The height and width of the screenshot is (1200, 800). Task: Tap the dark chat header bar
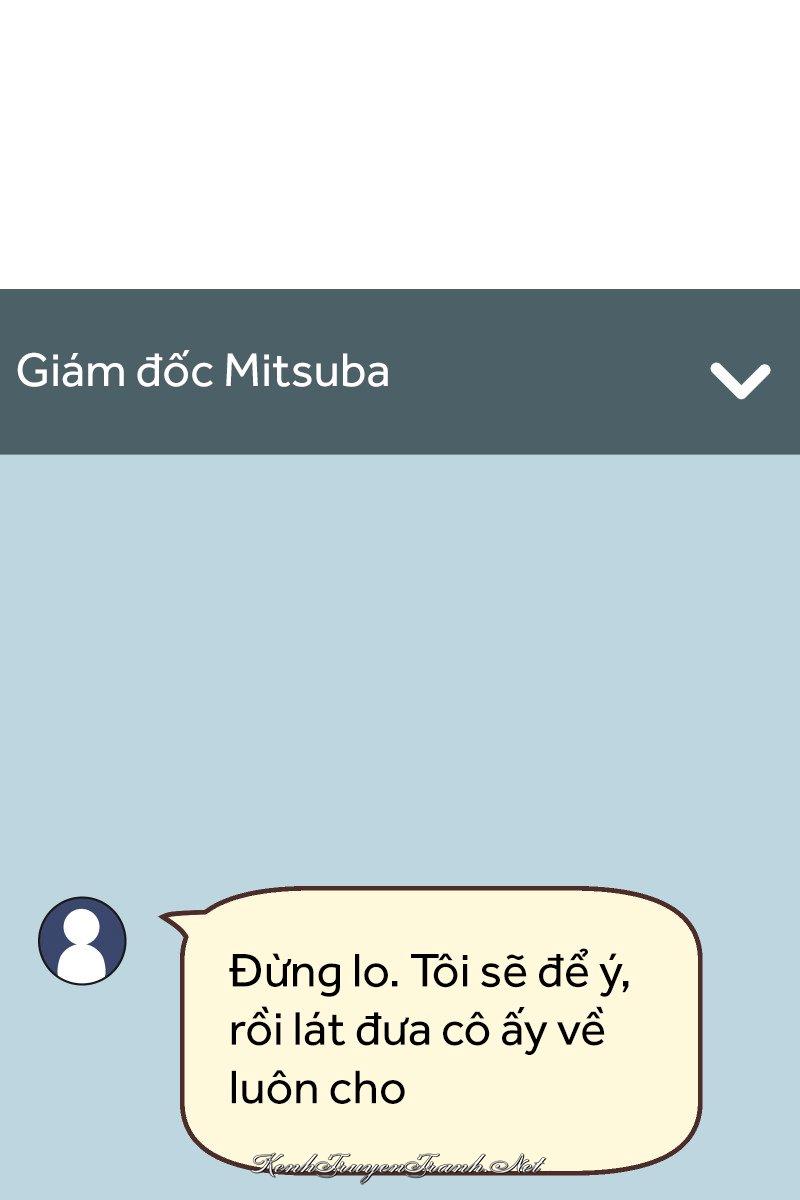(x=400, y=372)
